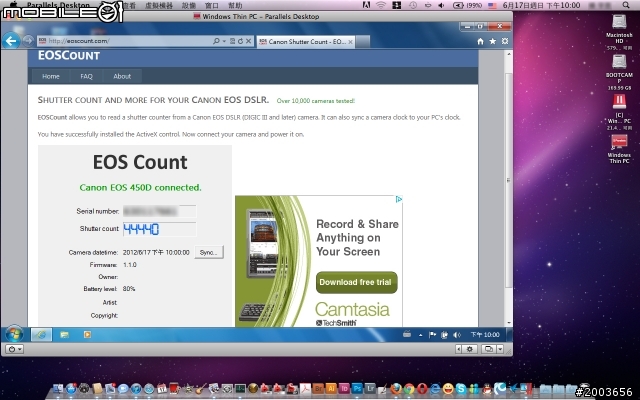The height and width of the screenshot is (400, 640).
Task: Launch Firefox from the Dock
Action: pyautogui.click(x=396, y=389)
